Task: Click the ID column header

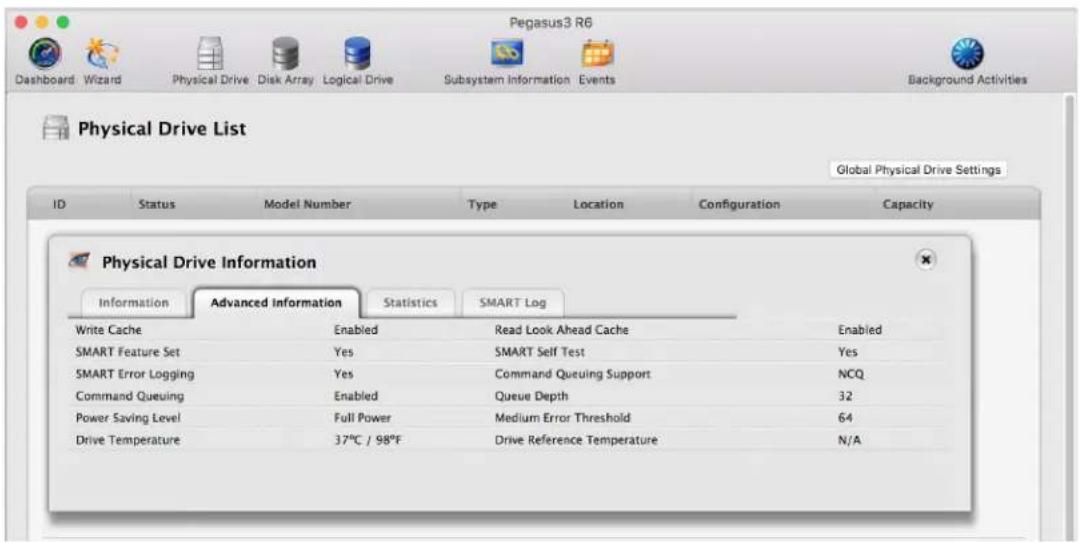Action: (59, 204)
